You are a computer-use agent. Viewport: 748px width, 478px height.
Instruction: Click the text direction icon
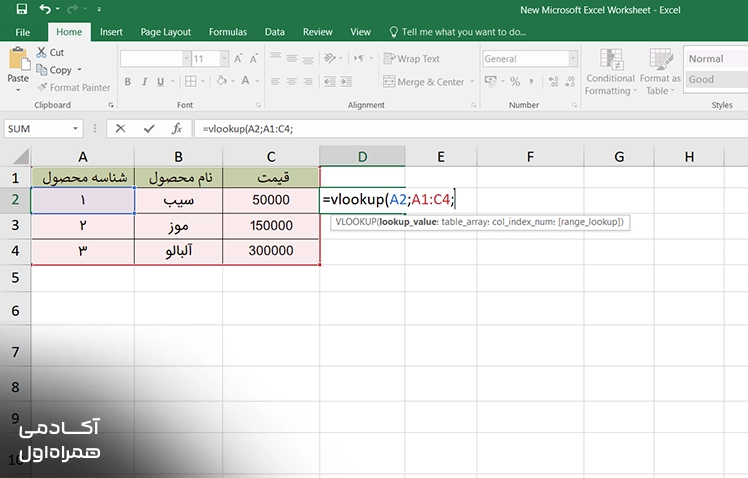(x=359, y=58)
